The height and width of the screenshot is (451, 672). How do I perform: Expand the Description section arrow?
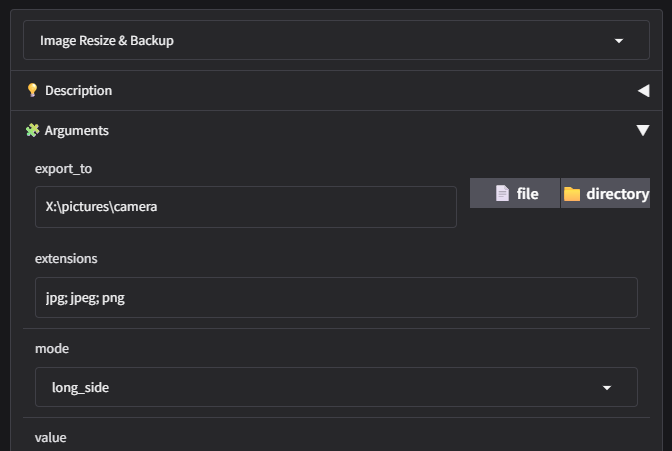(x=643, y=90)
